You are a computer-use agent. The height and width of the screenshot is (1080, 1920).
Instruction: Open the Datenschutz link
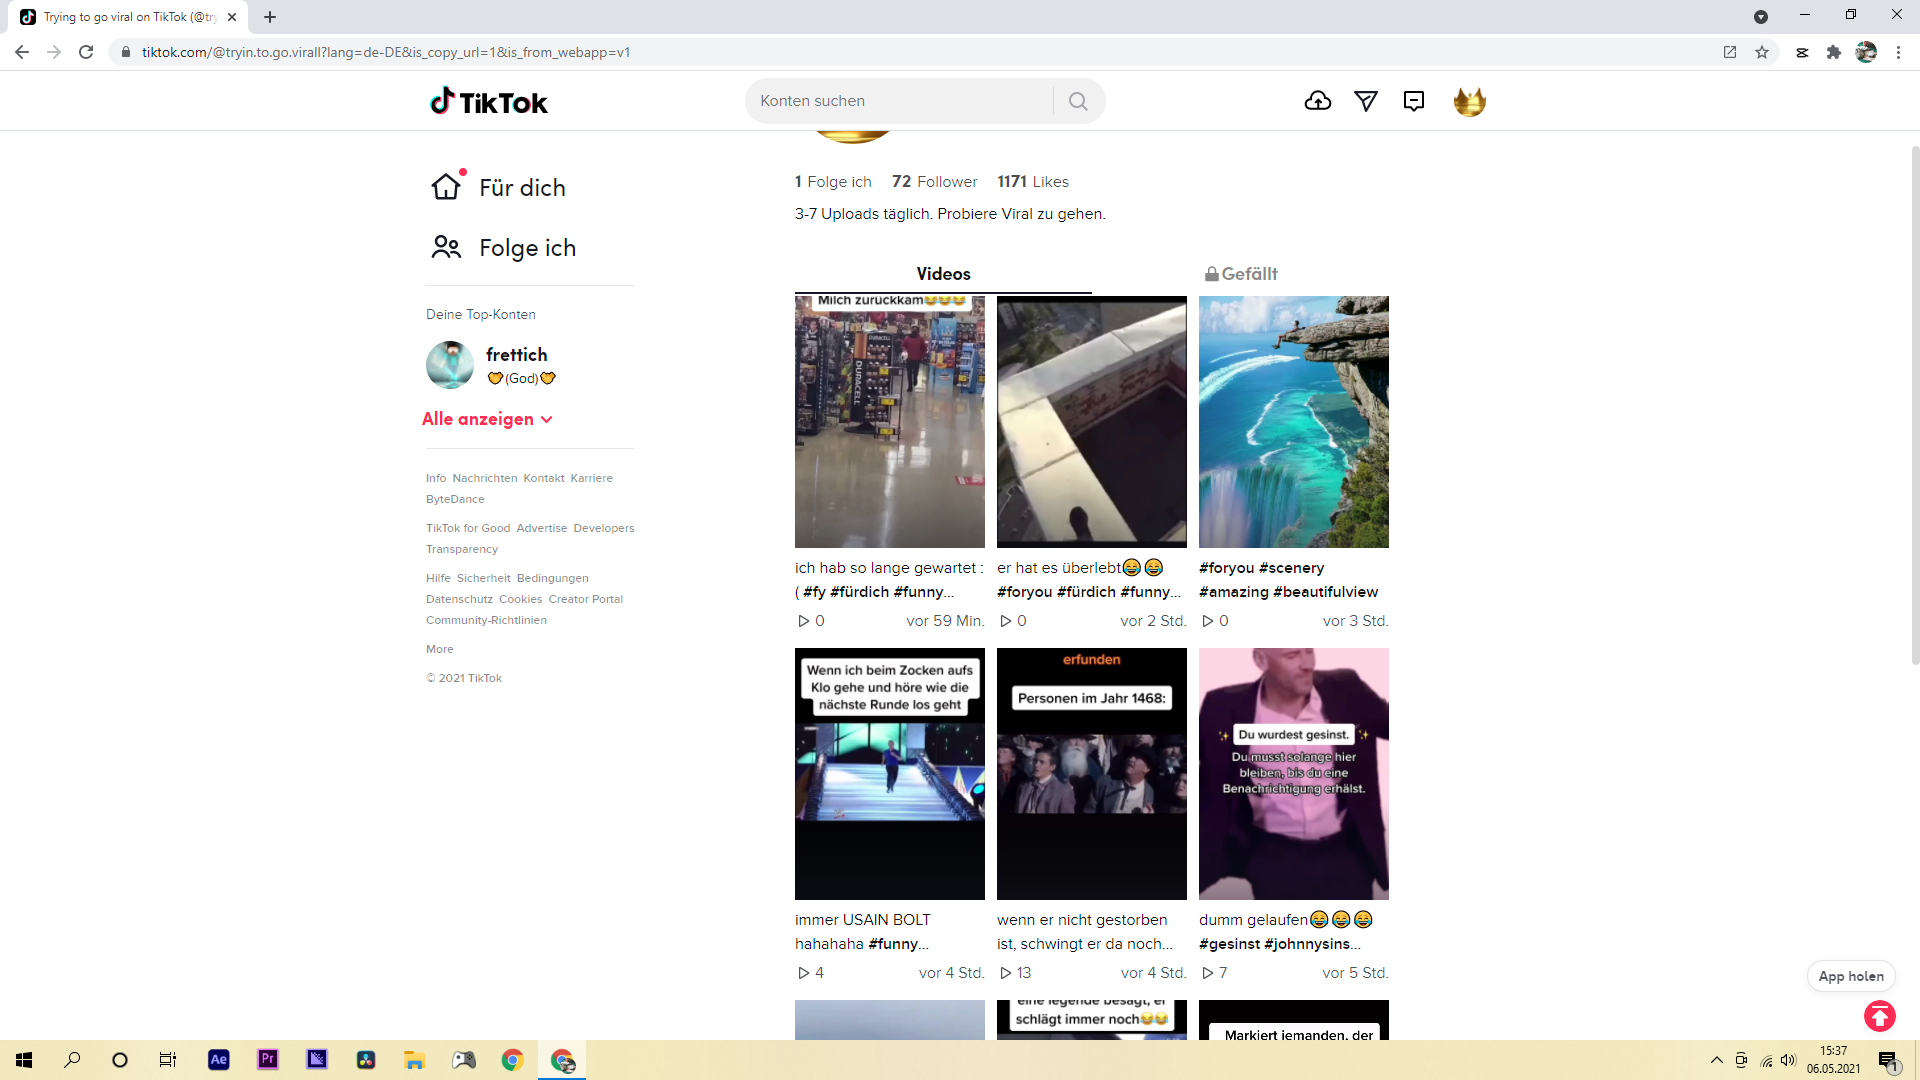click(x=459, y=599)
